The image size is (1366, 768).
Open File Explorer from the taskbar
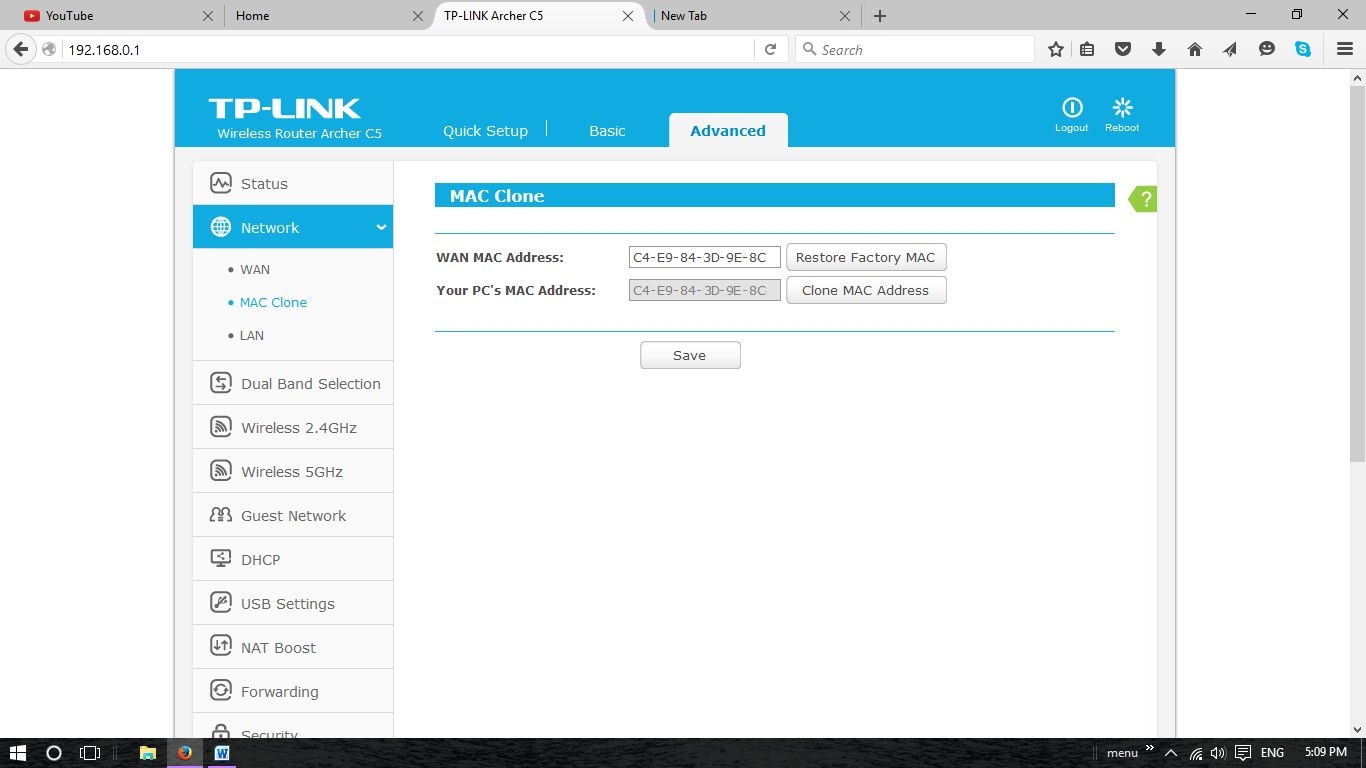[148, 753]
